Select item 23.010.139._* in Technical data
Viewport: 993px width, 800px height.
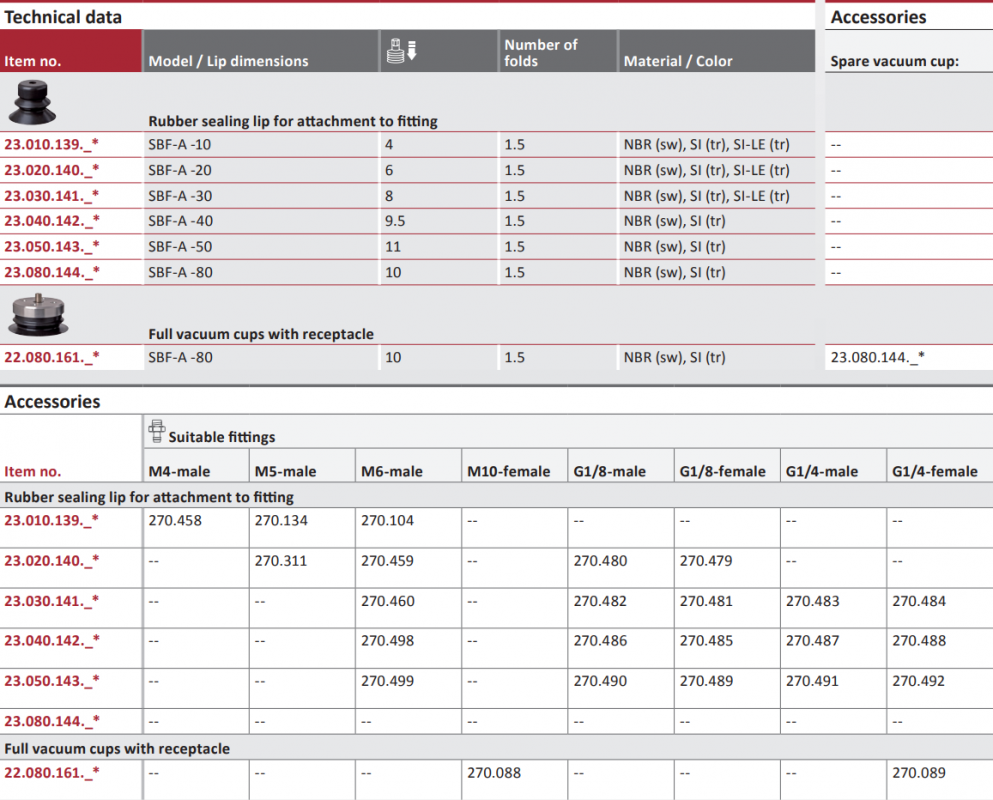pos(51,144)
